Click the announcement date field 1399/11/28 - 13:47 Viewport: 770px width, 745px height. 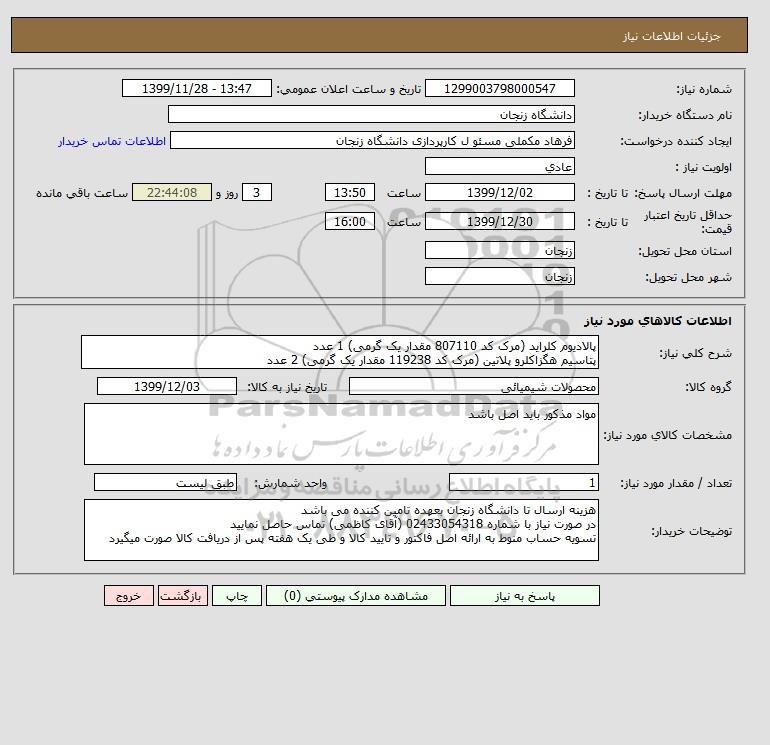pyautogui.click(x=196, y=88)
